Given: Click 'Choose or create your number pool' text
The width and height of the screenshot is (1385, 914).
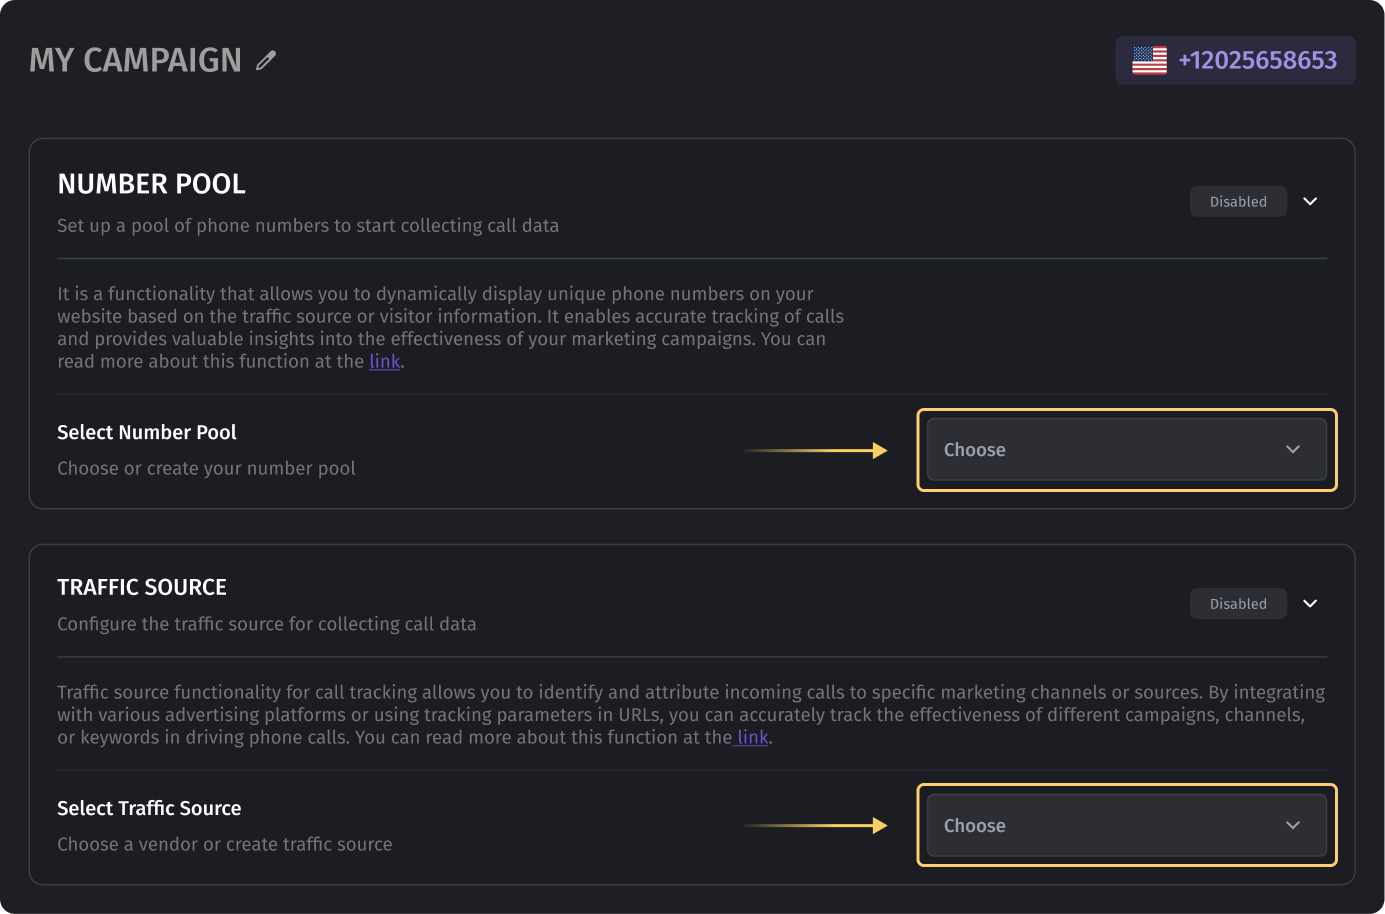Looking at the screenshot, I should [x=206, y=468].
